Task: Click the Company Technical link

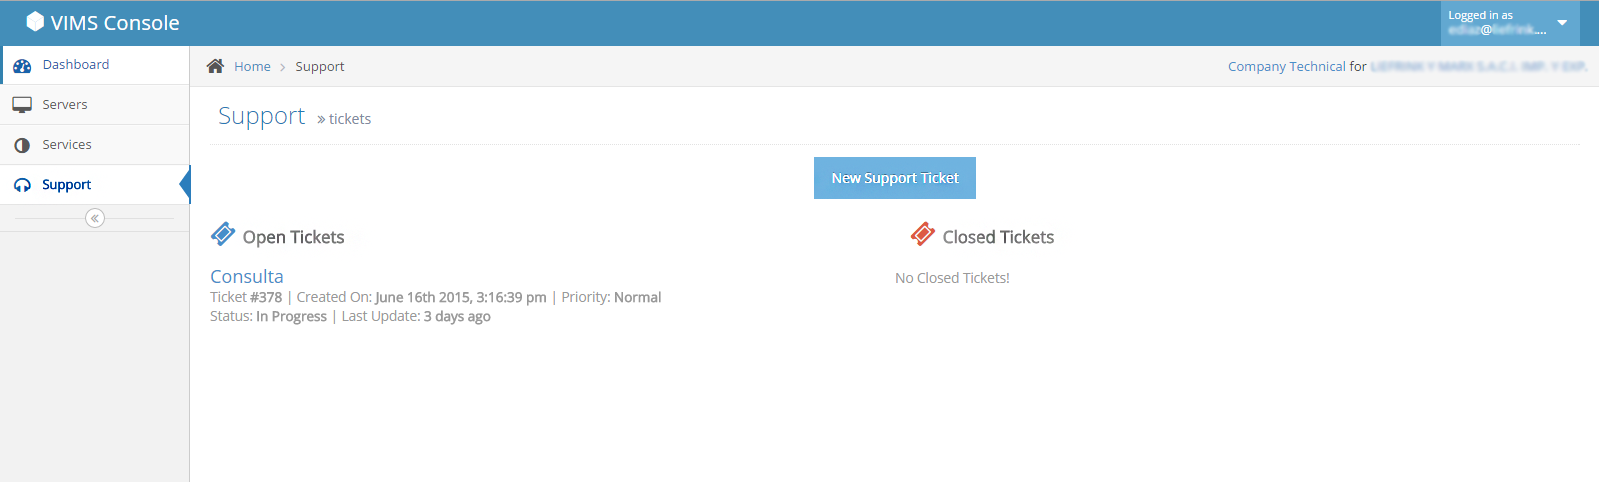Action: click(x=1287, y=66)
